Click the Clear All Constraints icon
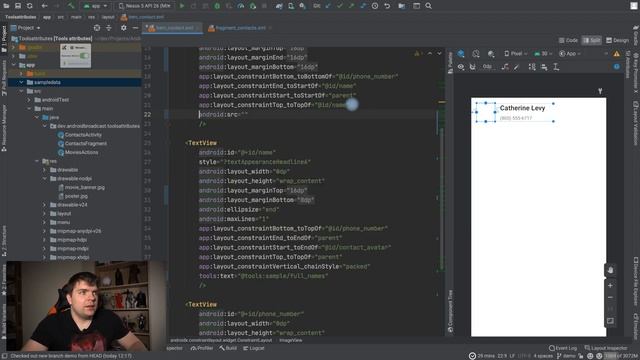The width and height of the screenshot is (640, 360). [505, 67]
